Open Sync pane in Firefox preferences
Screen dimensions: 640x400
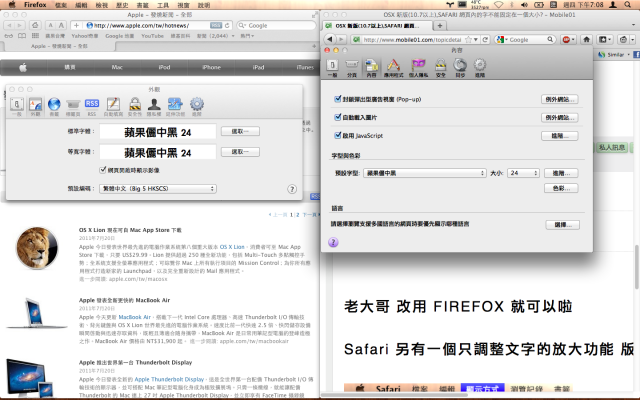click(460, 68)
